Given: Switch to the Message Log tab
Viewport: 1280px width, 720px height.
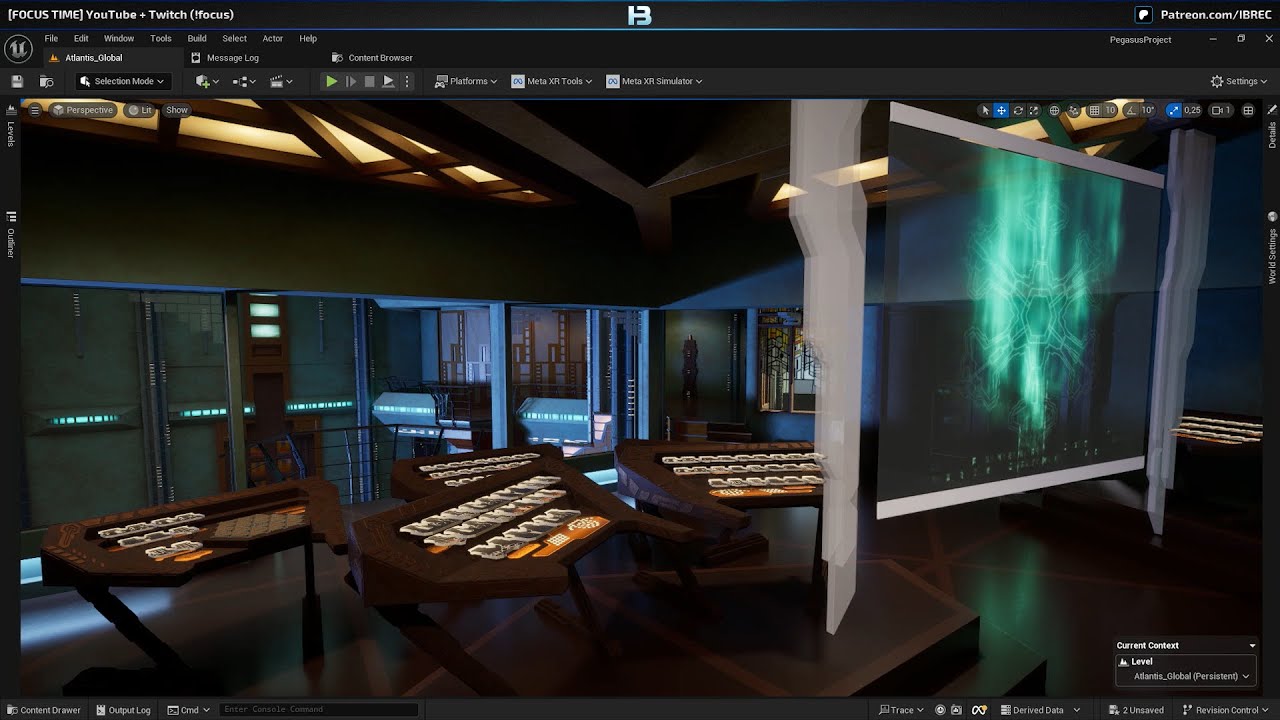Looking at the screenshot, I should (x=226, y=58).
